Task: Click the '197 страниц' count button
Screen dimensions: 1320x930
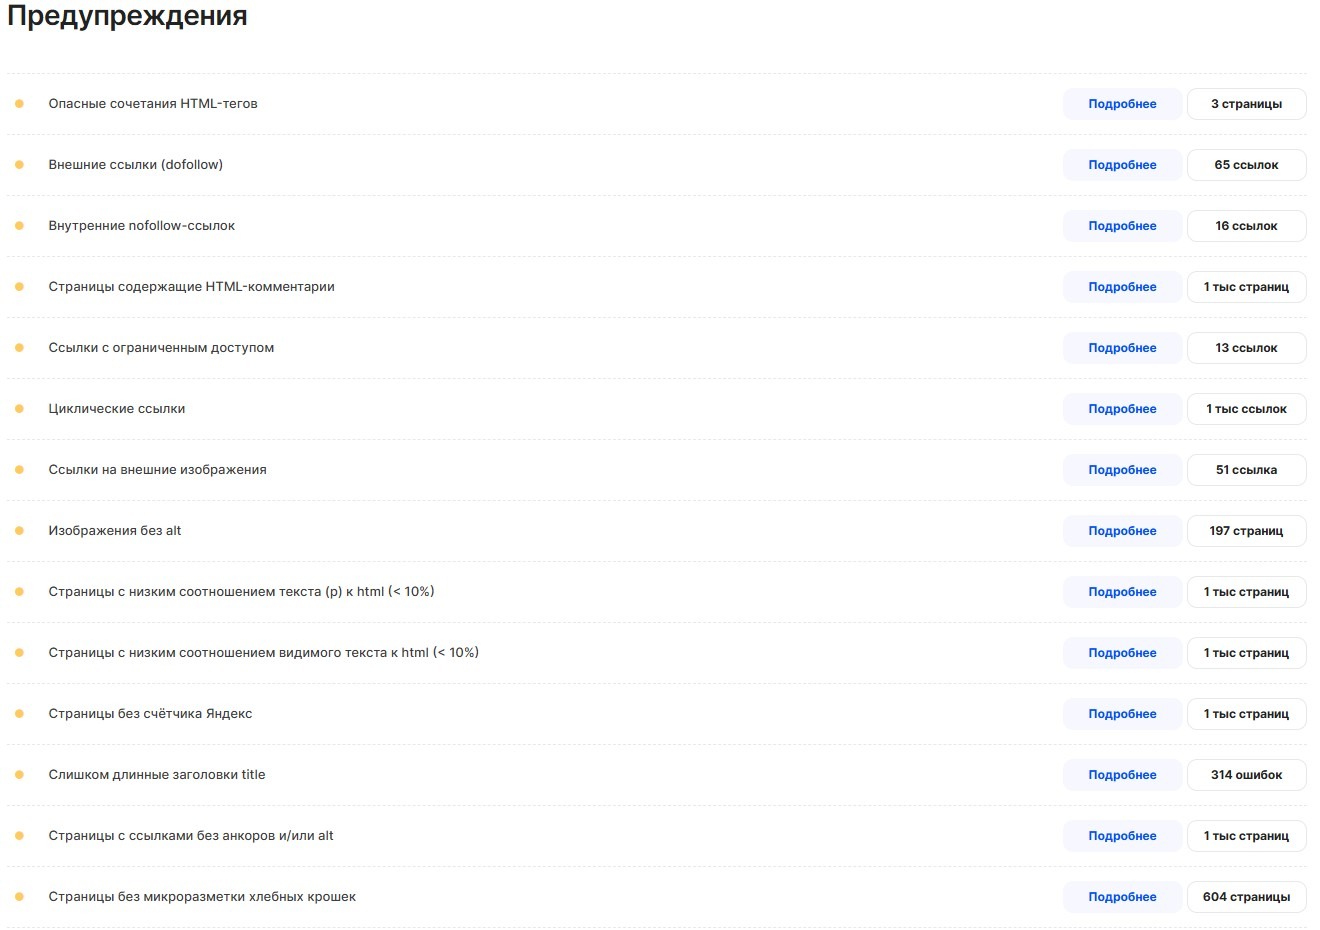Action: point(1246,531)
